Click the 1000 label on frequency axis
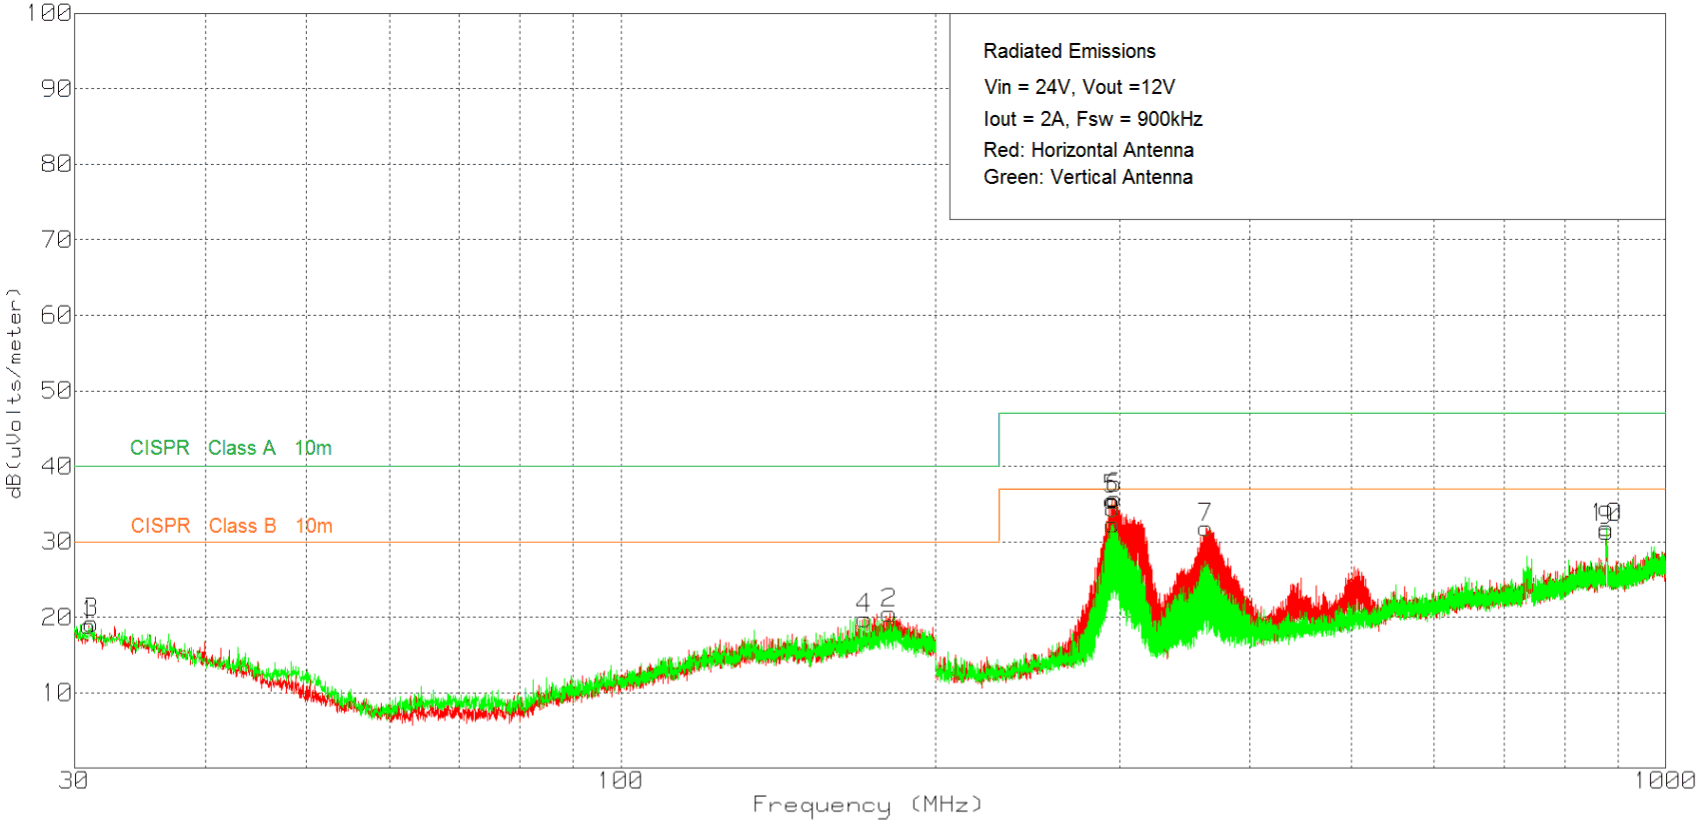This screenshot has height=824, width=1703. [1664, 781]
